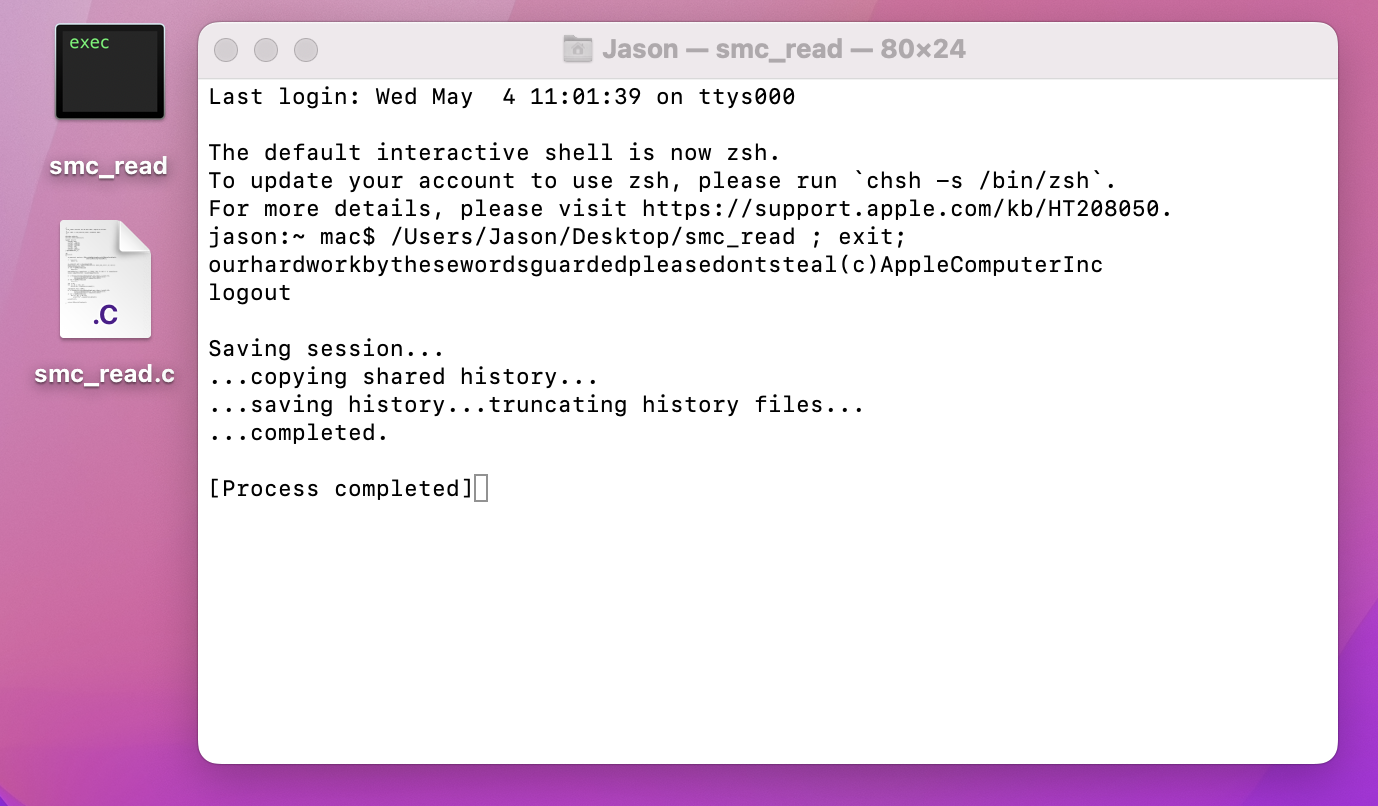Minimize the Terminal window
Image resolution: width=1378 pixels, height=806 pixels.
click(x=266, y=50)
